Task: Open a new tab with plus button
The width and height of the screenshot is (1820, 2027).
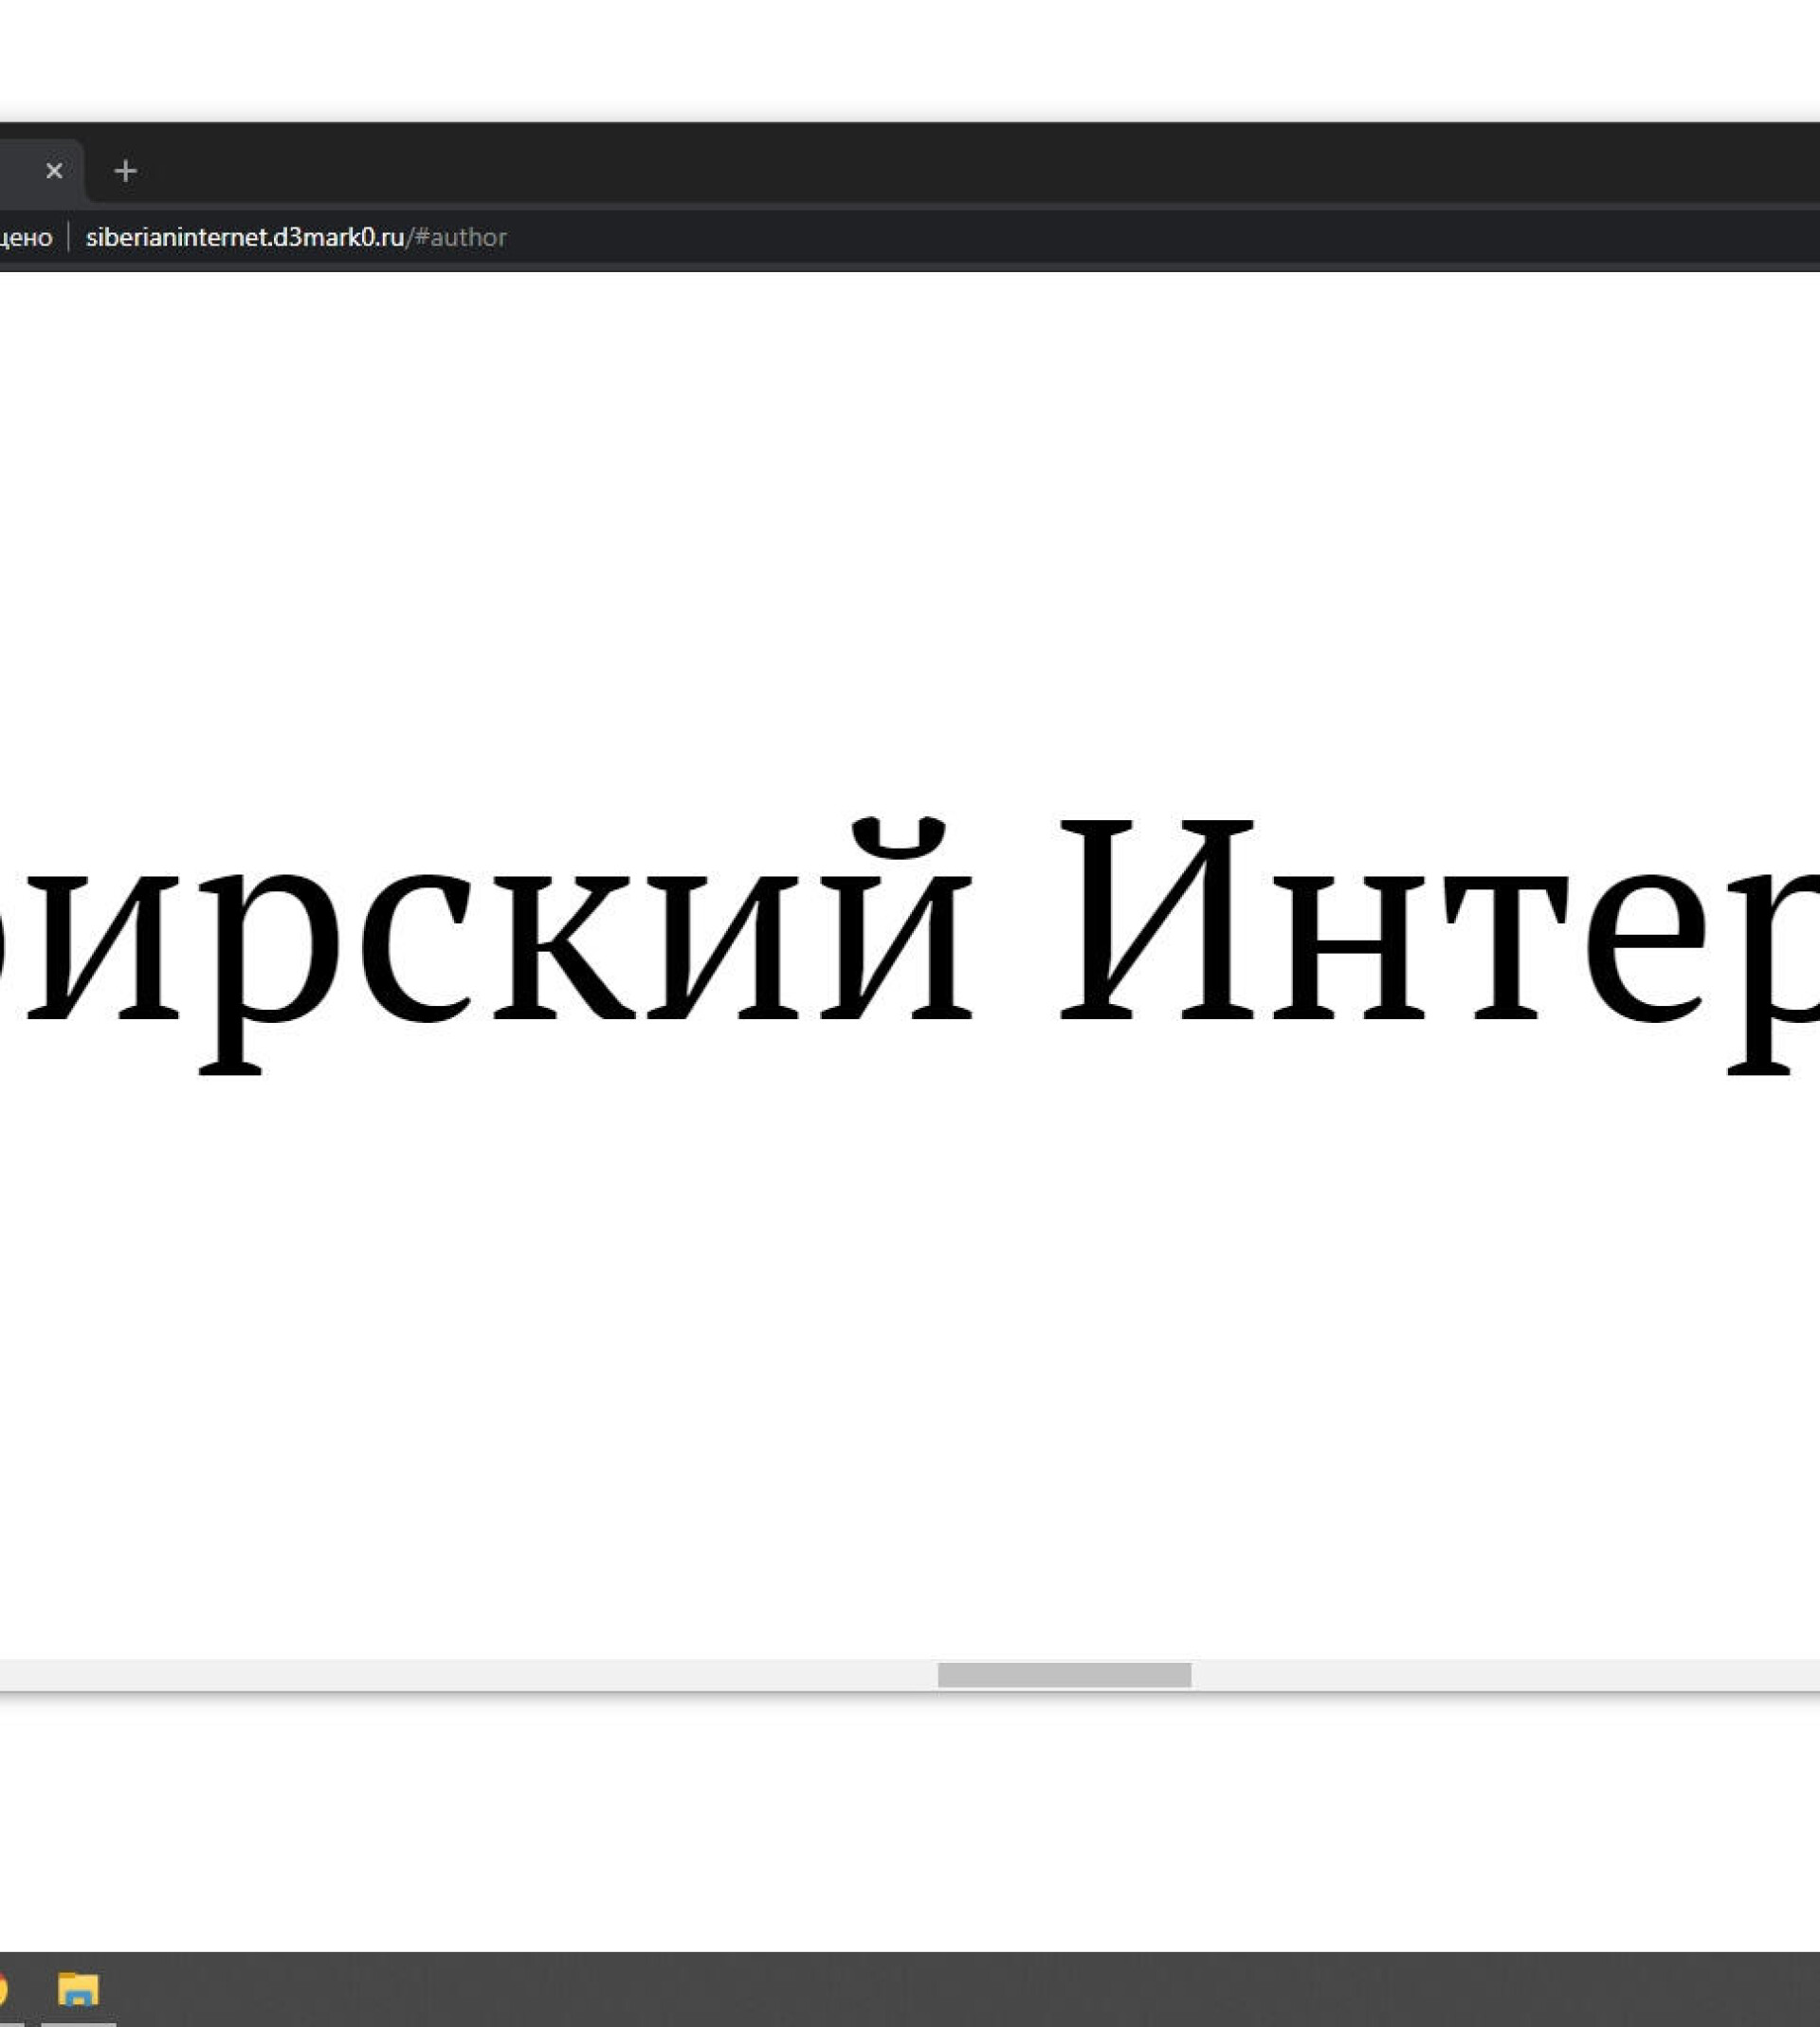Action: (x=125, y=171)
